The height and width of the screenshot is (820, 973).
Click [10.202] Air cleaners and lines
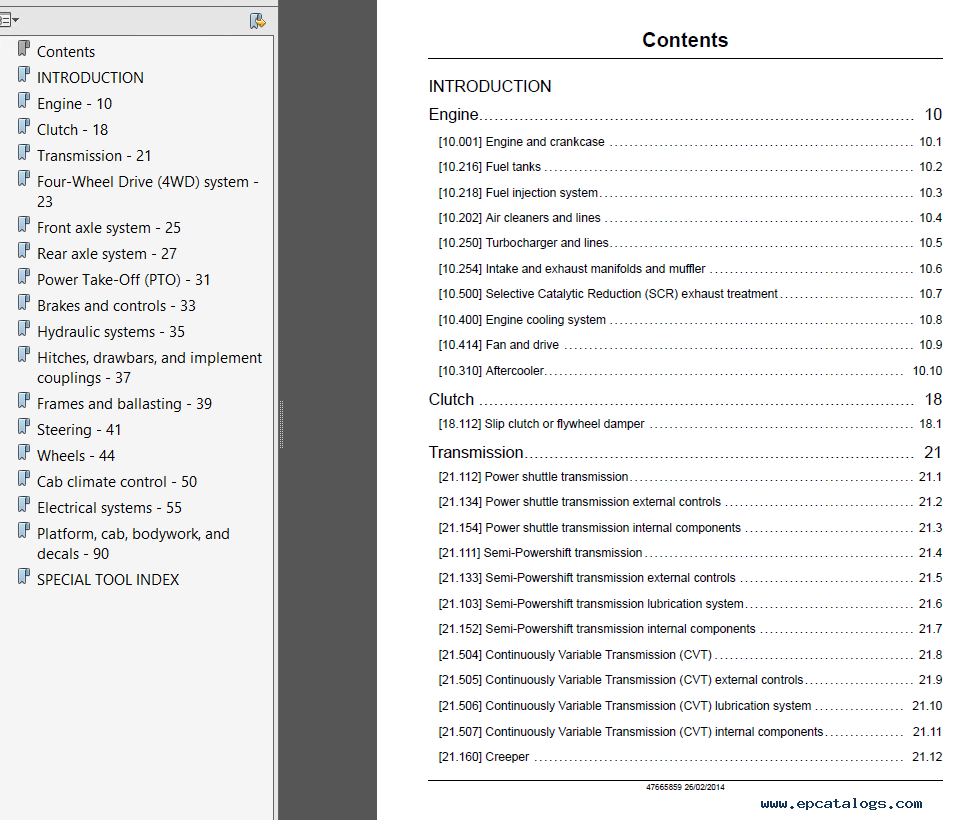click(x=690, y=218)
